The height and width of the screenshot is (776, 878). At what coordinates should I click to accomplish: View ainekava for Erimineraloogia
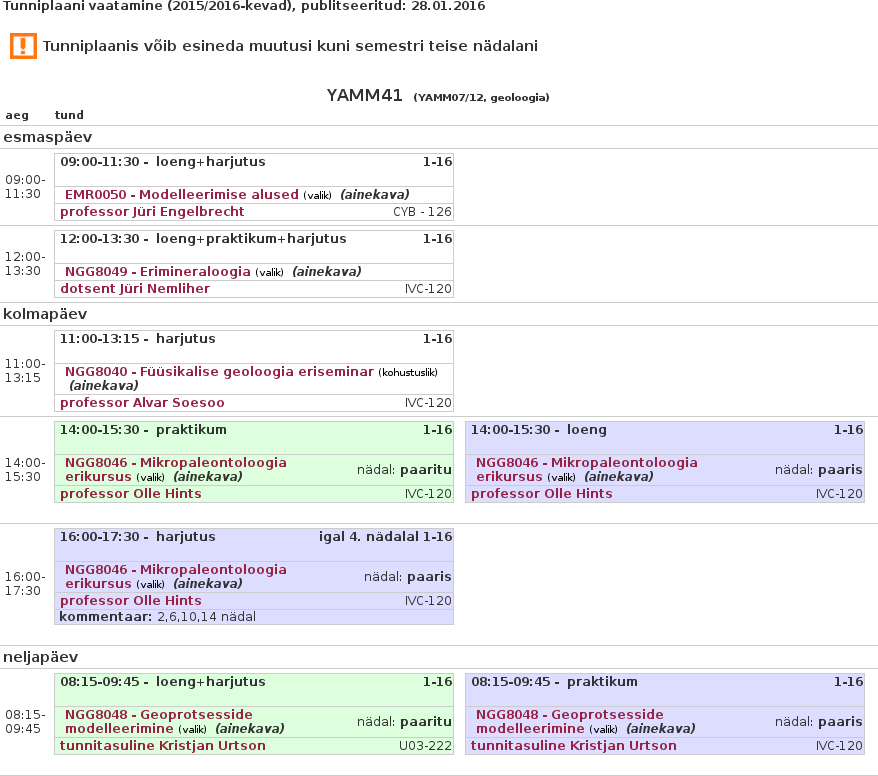point(326,272)
